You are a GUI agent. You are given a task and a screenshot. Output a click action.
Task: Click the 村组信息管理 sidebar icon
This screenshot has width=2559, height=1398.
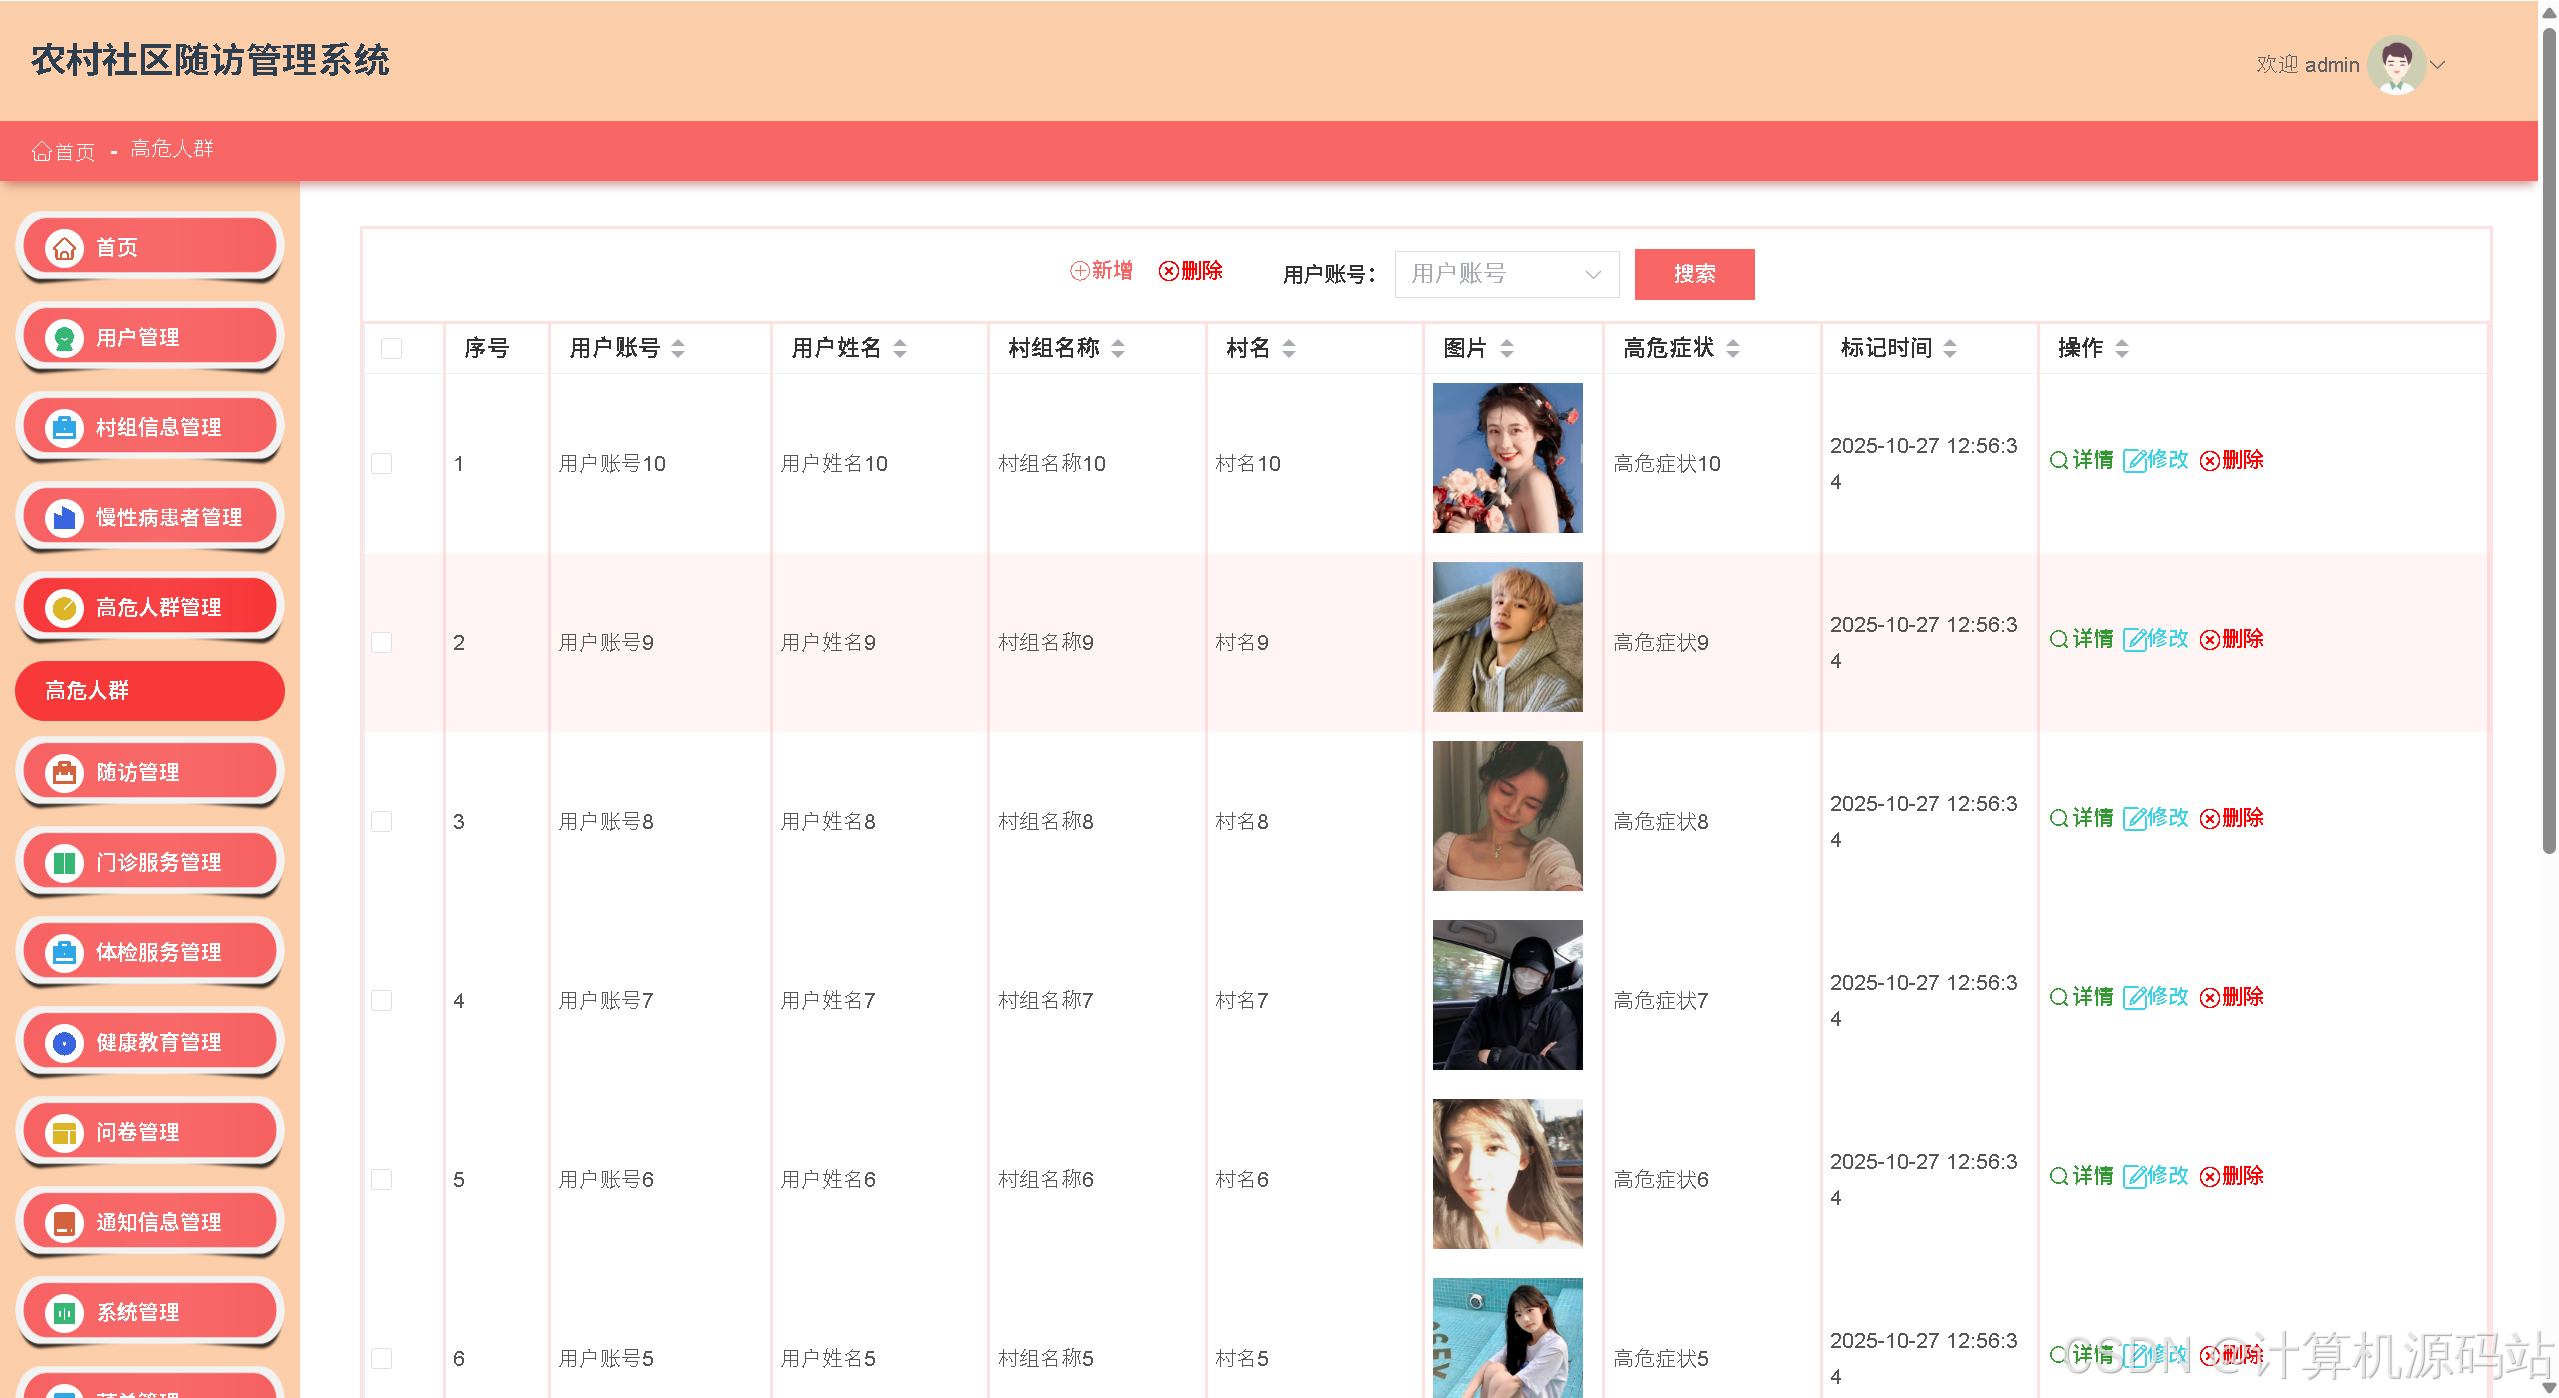64,428
